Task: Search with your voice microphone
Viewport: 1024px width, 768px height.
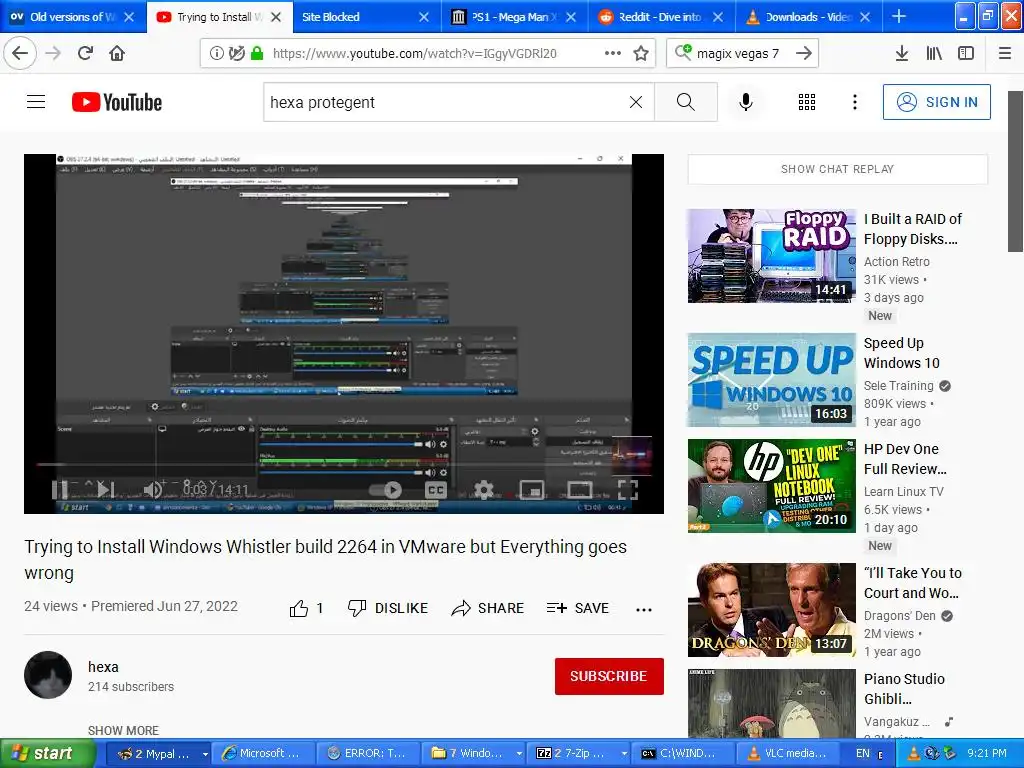Action: tap(746, 102)
